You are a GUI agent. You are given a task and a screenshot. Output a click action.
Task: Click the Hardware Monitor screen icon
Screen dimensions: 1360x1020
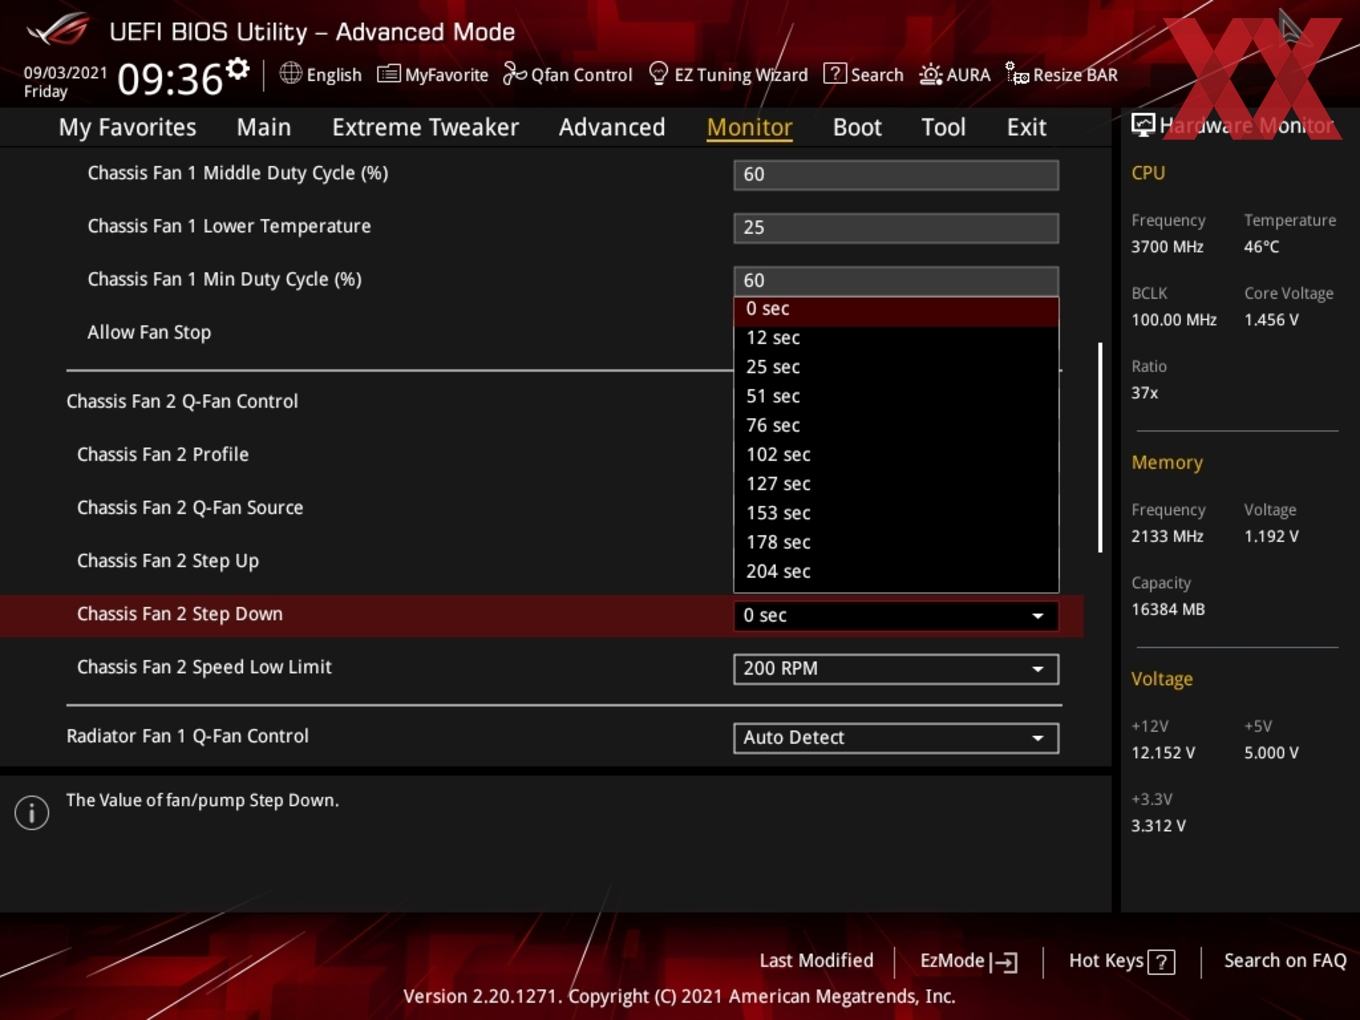point(1143,124)
